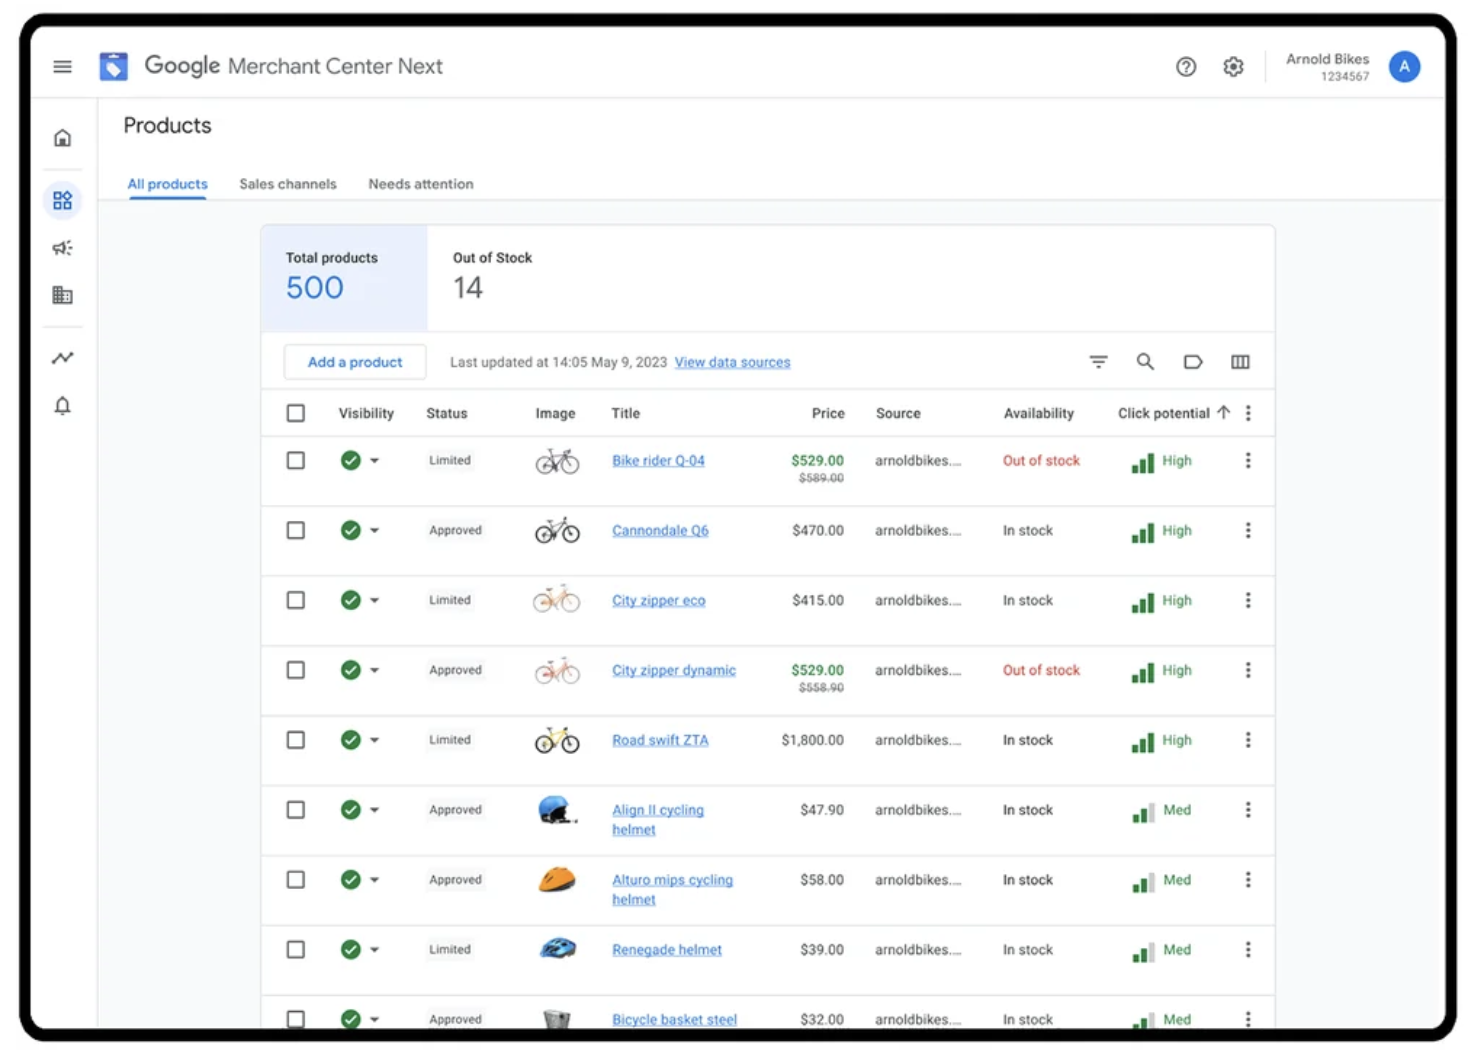The image size is (1476, 1058).
Task: Select the checkbox for Bike rider Q-04
Action: 295,460
